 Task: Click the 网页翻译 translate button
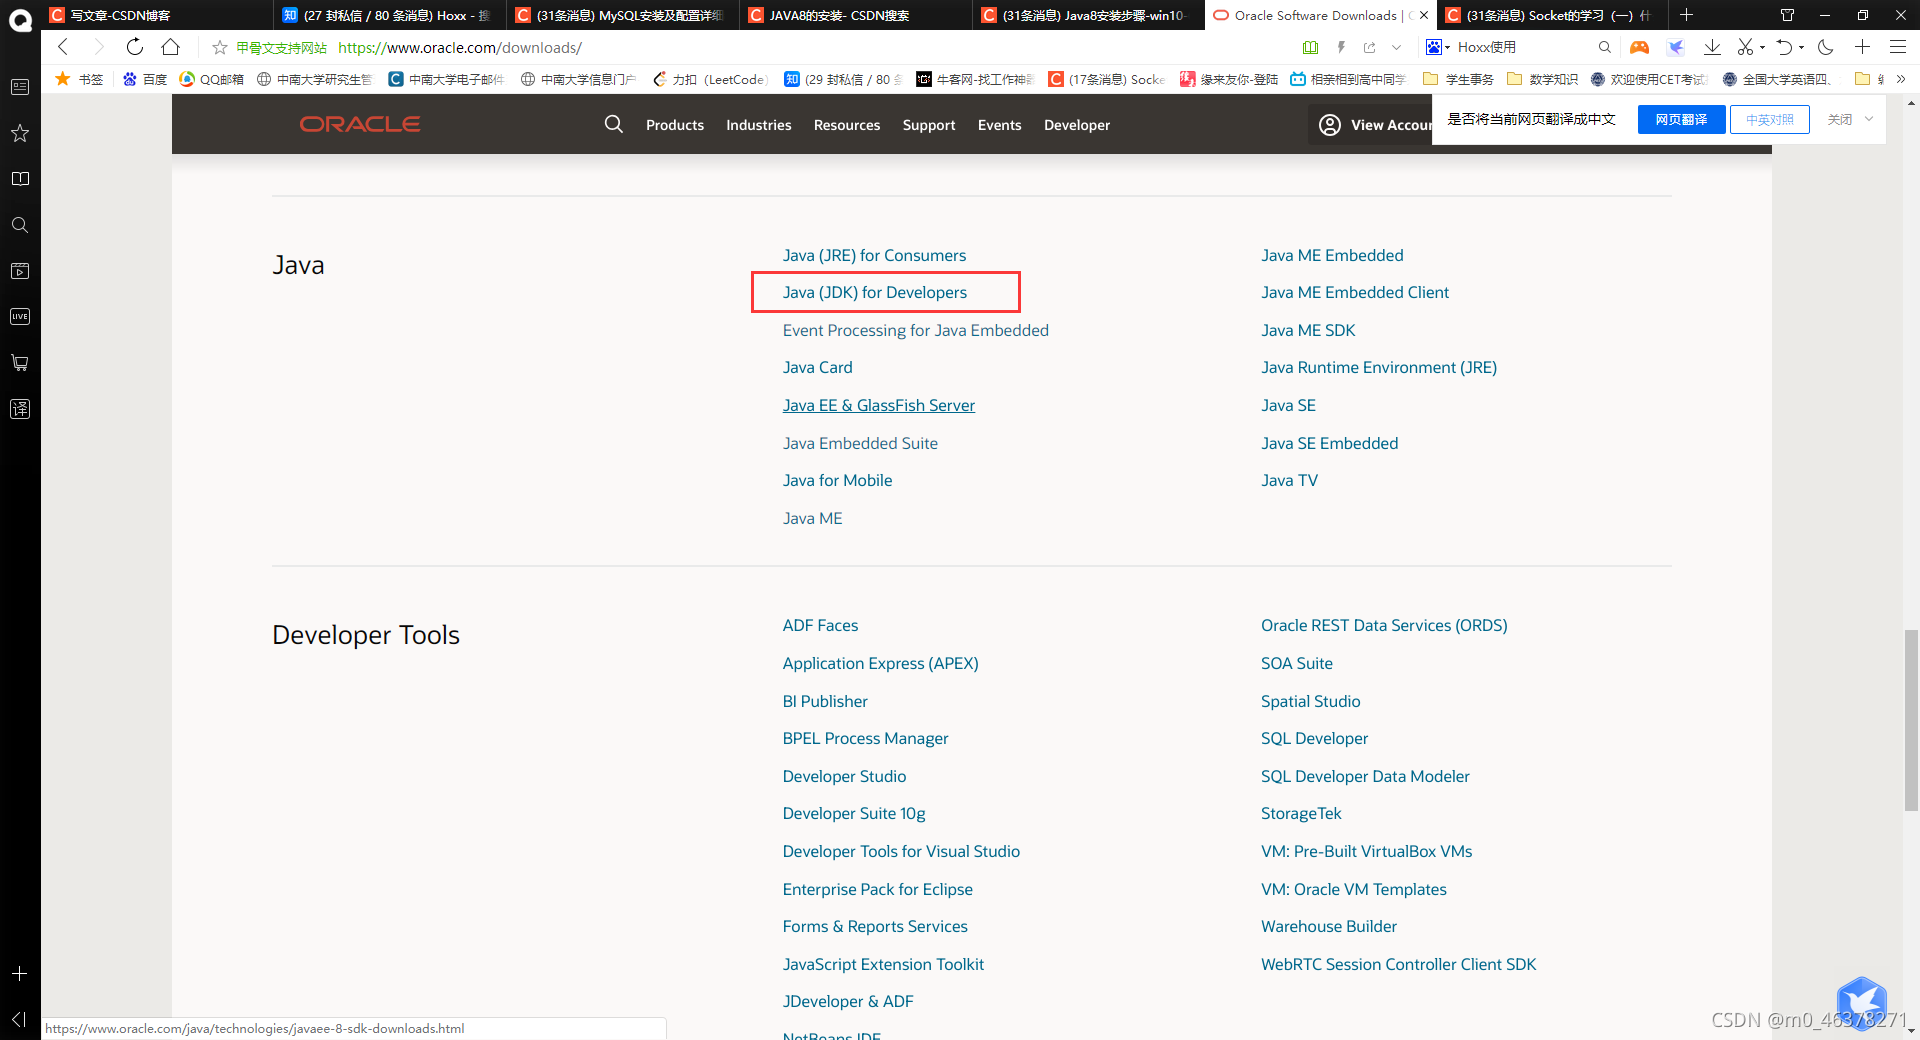(1681, 119)
